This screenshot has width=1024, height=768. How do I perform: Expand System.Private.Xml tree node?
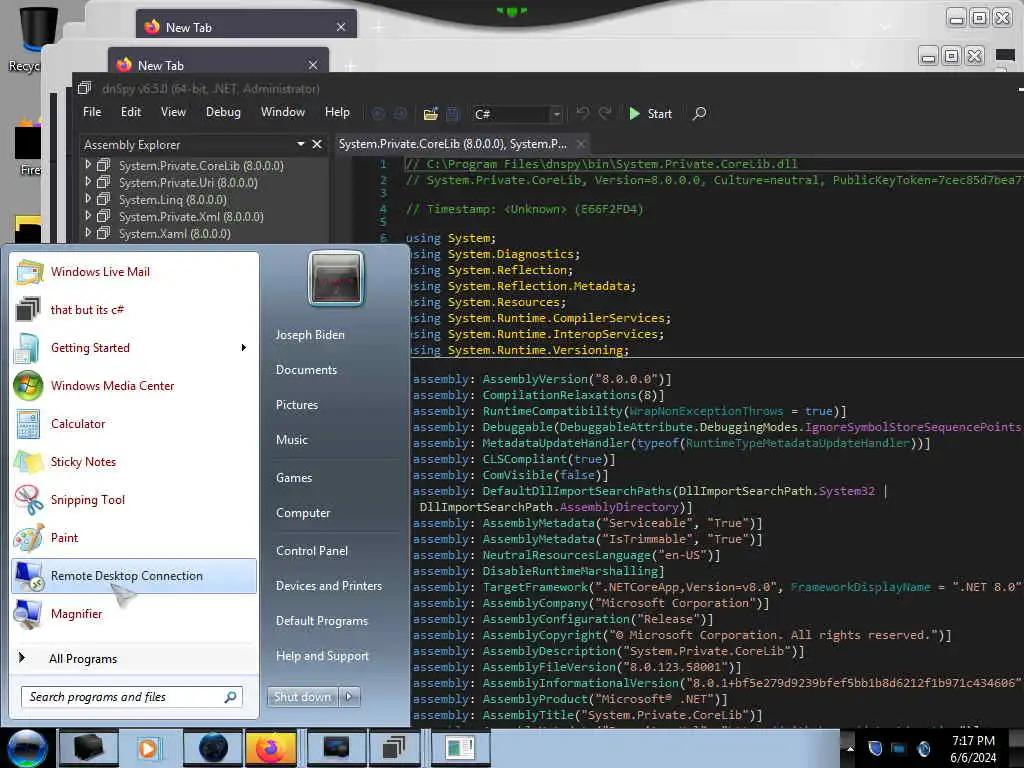tap(88, 216)
